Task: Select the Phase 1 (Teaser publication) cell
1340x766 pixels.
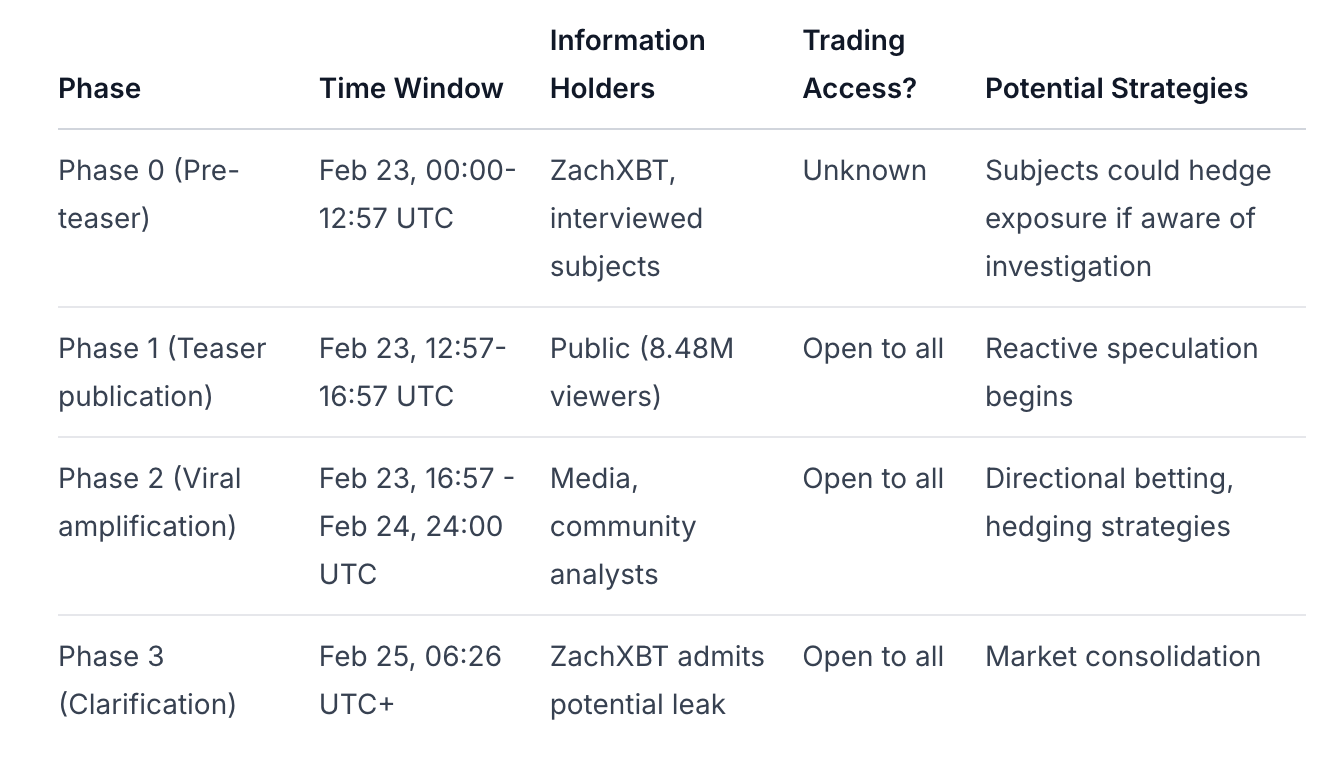Action: (x=162, y=372)
